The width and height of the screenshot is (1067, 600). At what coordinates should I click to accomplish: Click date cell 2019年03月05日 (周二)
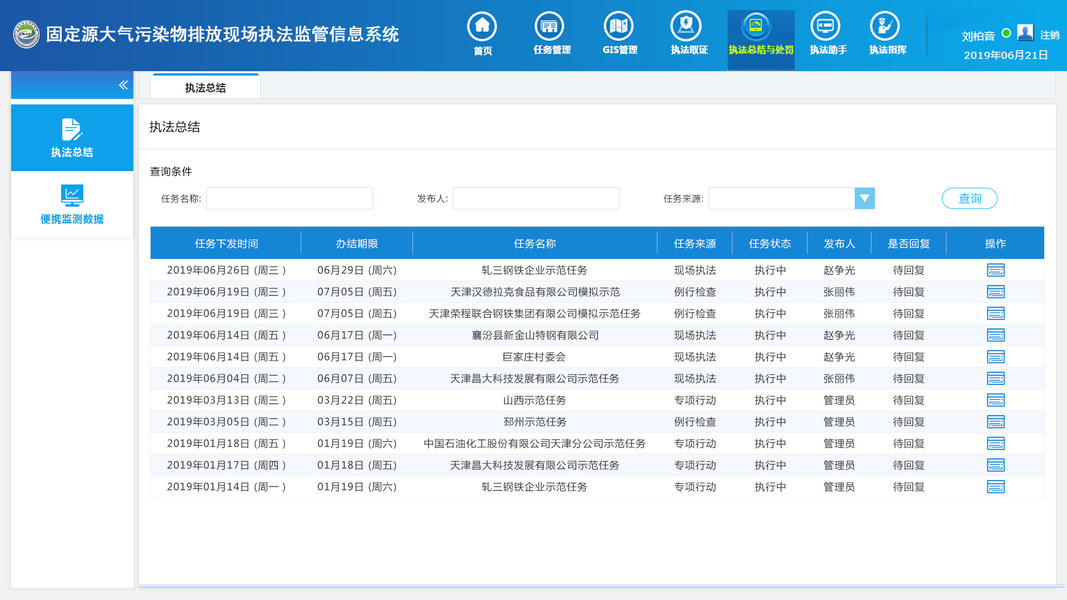pyautogui.click(x=226, y=422)
